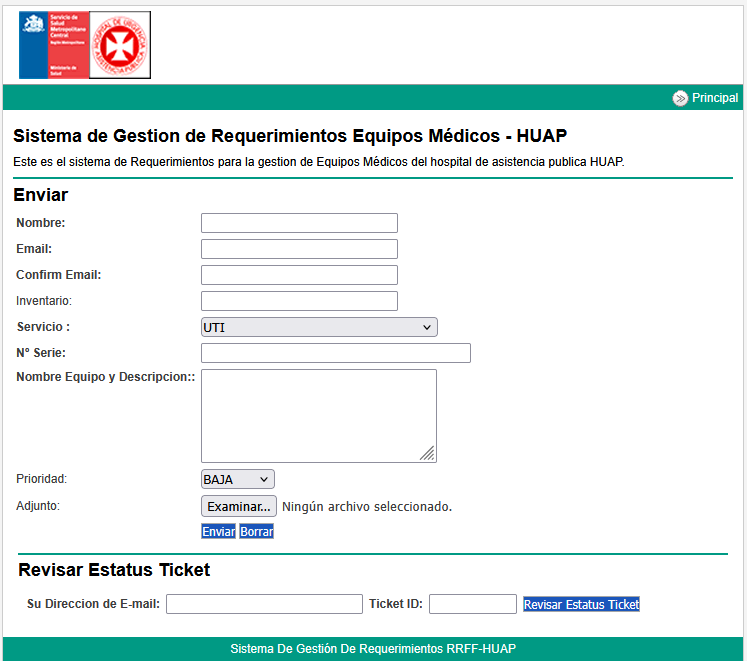
Task: Focus the Confirm Email input field
Action: click(299, 275)
